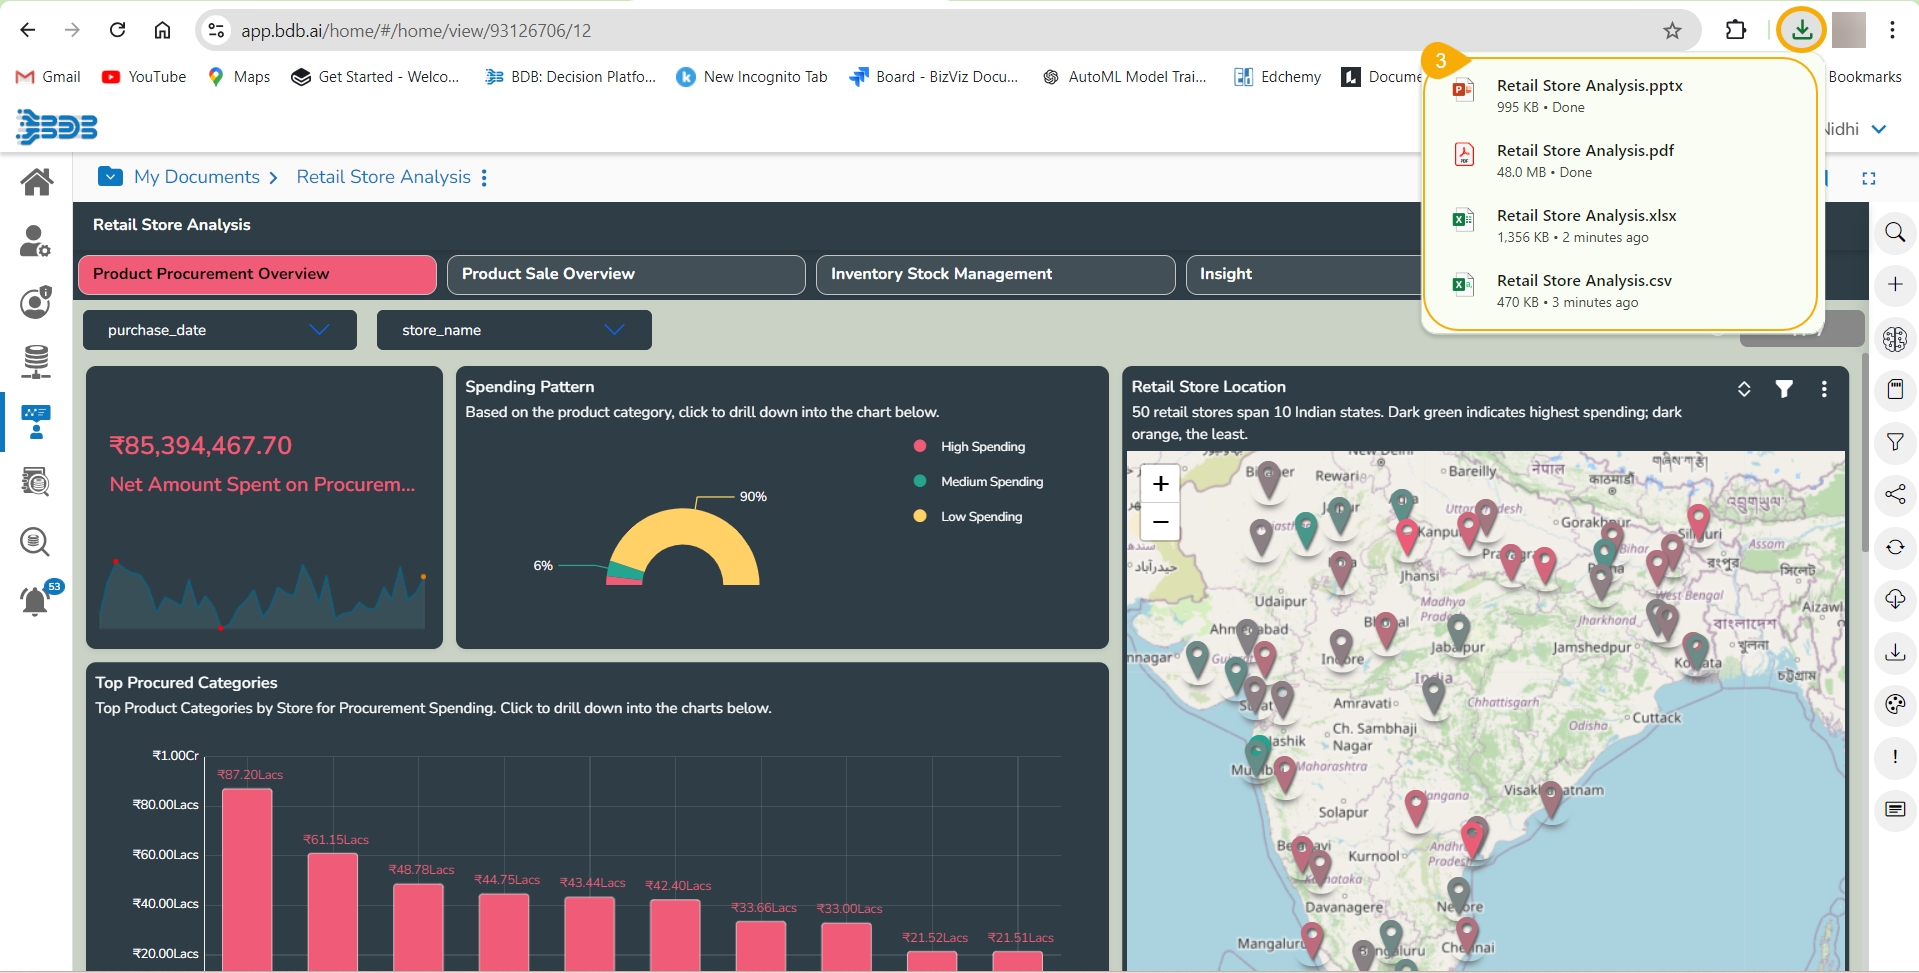Click the search magnifier in right sidebar
This screenshot has height=973, width=1919.
click(x=1894, y=233)
